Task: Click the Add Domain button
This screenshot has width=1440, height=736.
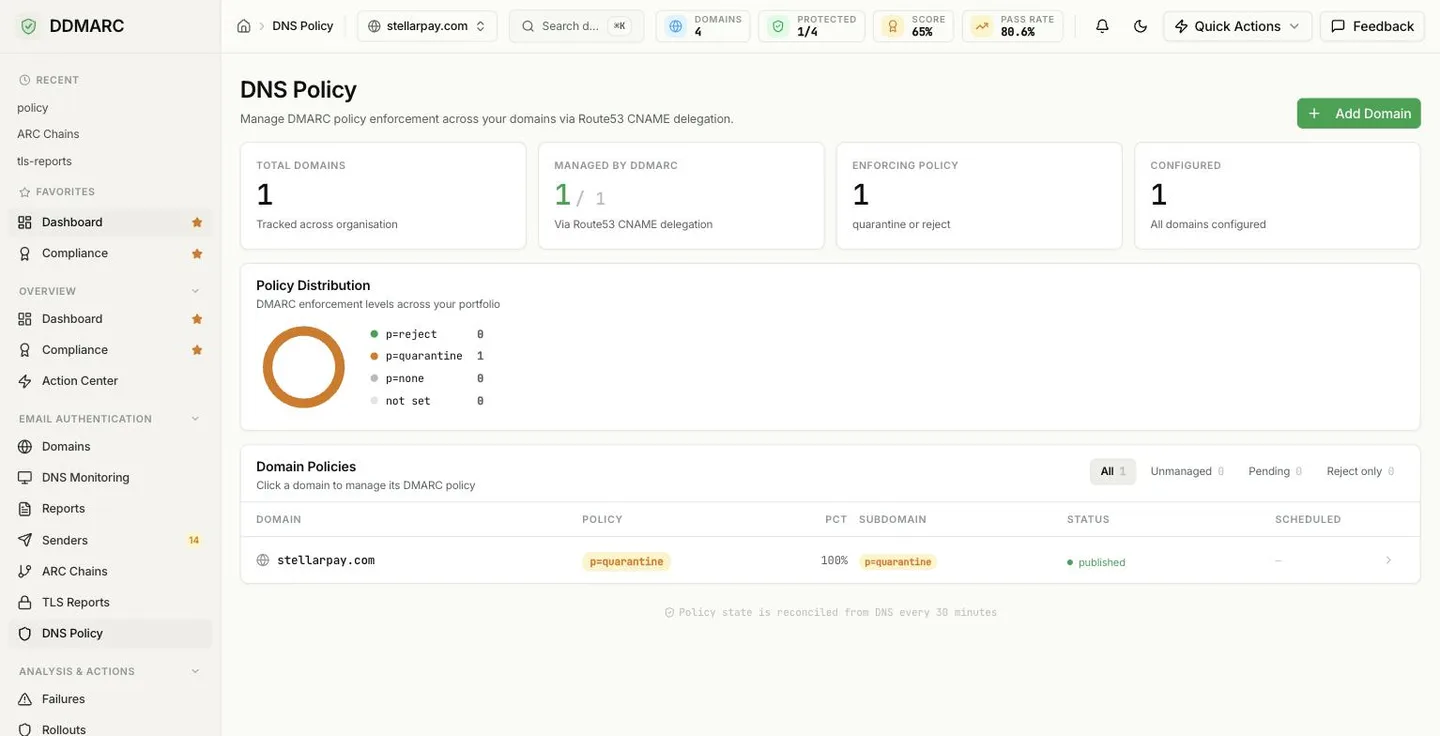Action: pyautogui.click(x=1359, y=113)
